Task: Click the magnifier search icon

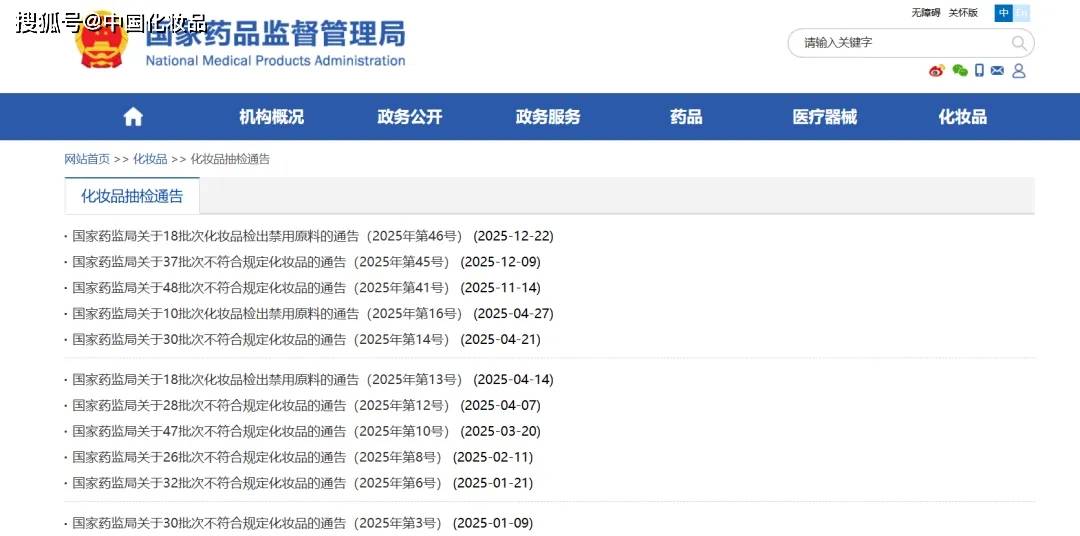Action: click(x=1019, y=43)
